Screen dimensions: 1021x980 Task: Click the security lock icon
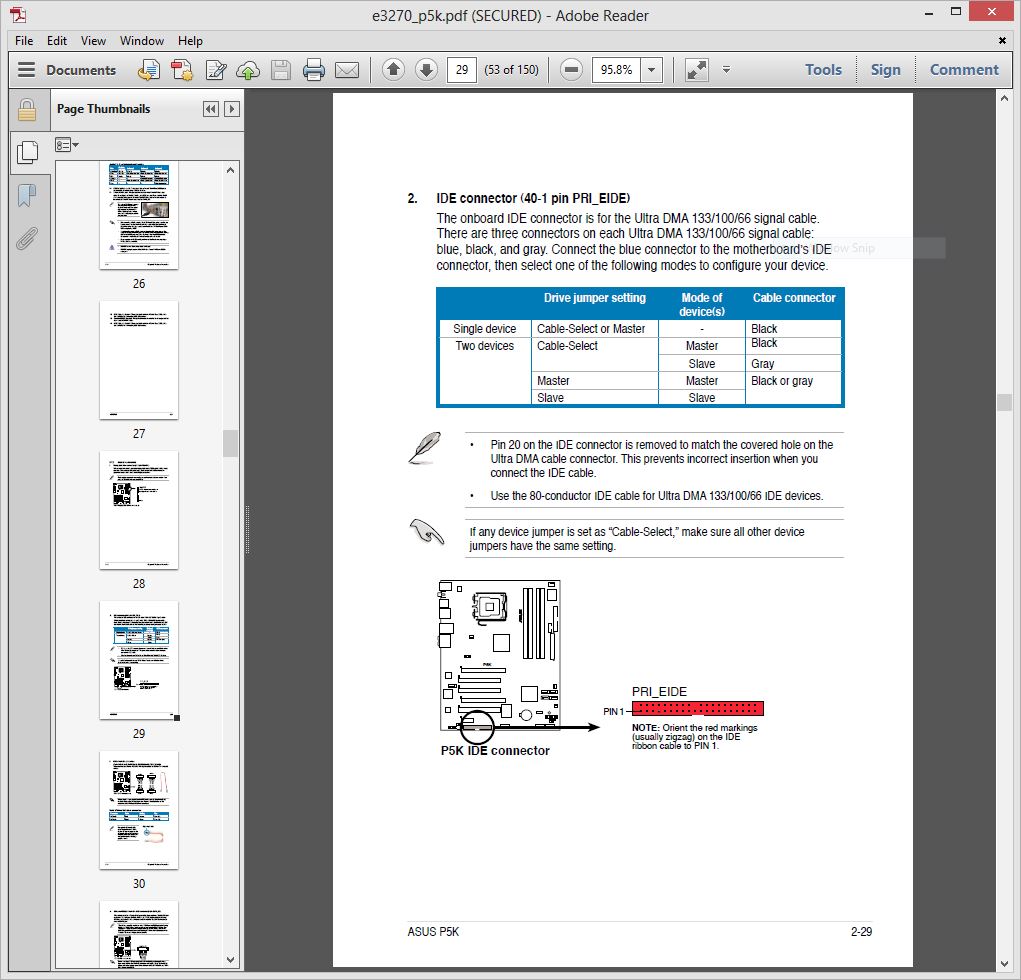[27, 109]
